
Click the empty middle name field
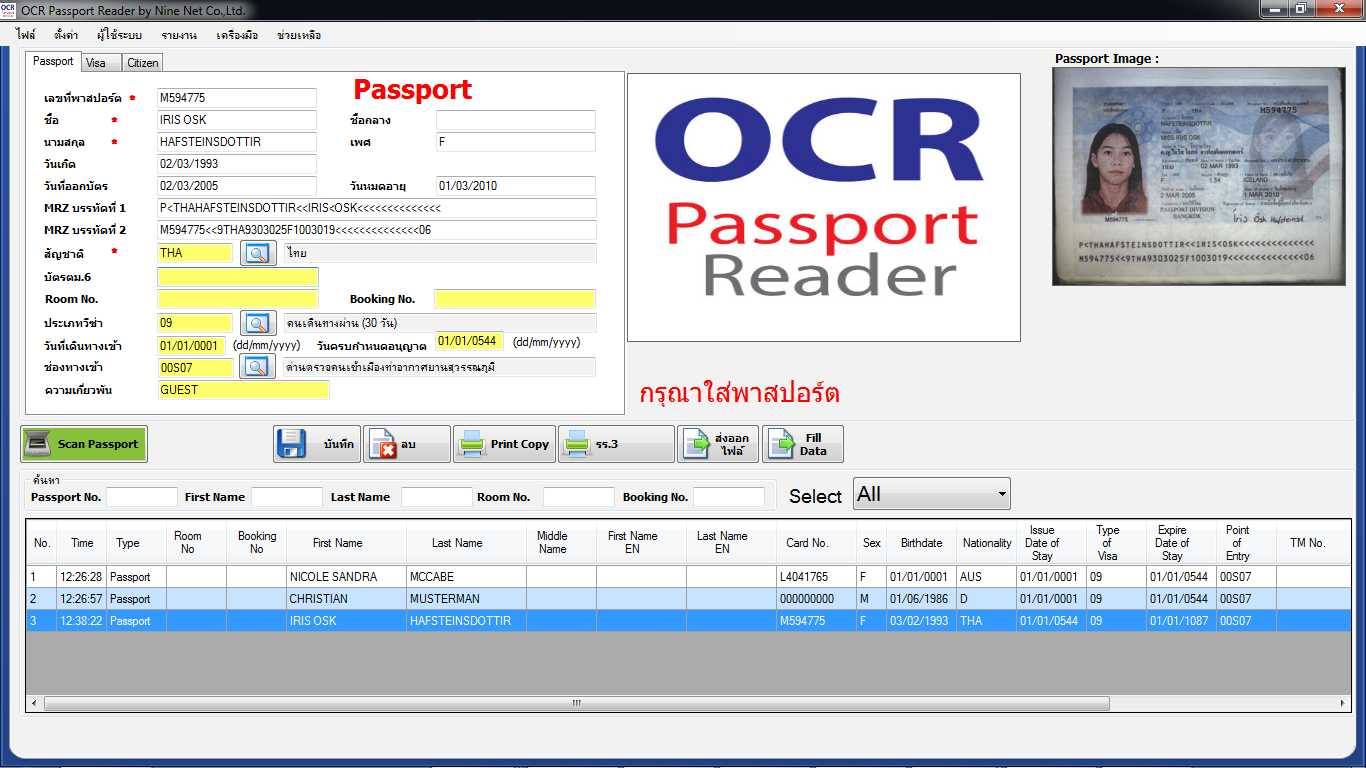coord(515,120)
